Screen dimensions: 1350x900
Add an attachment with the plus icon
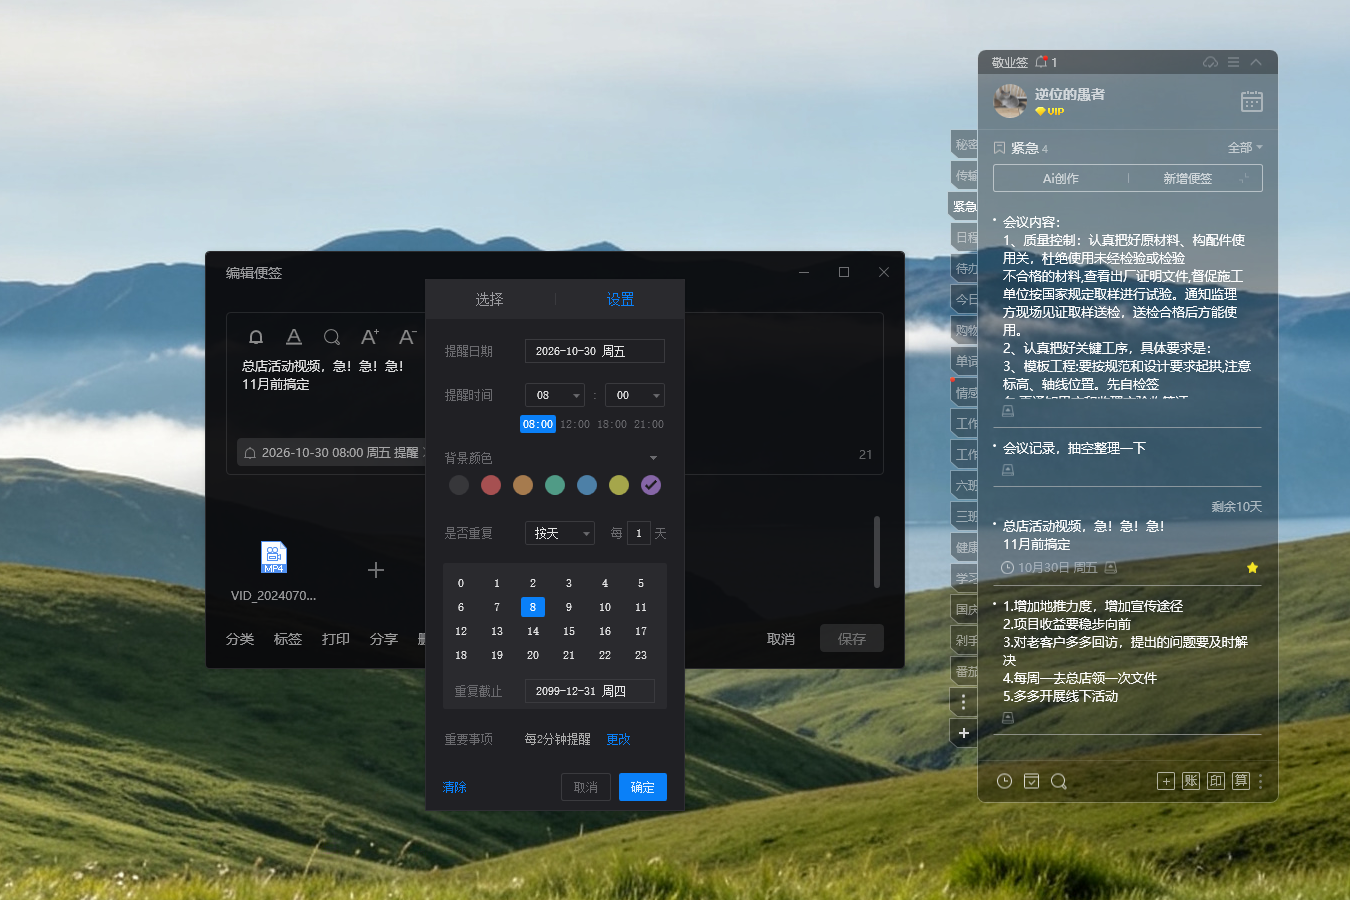[x=376, y=570]
